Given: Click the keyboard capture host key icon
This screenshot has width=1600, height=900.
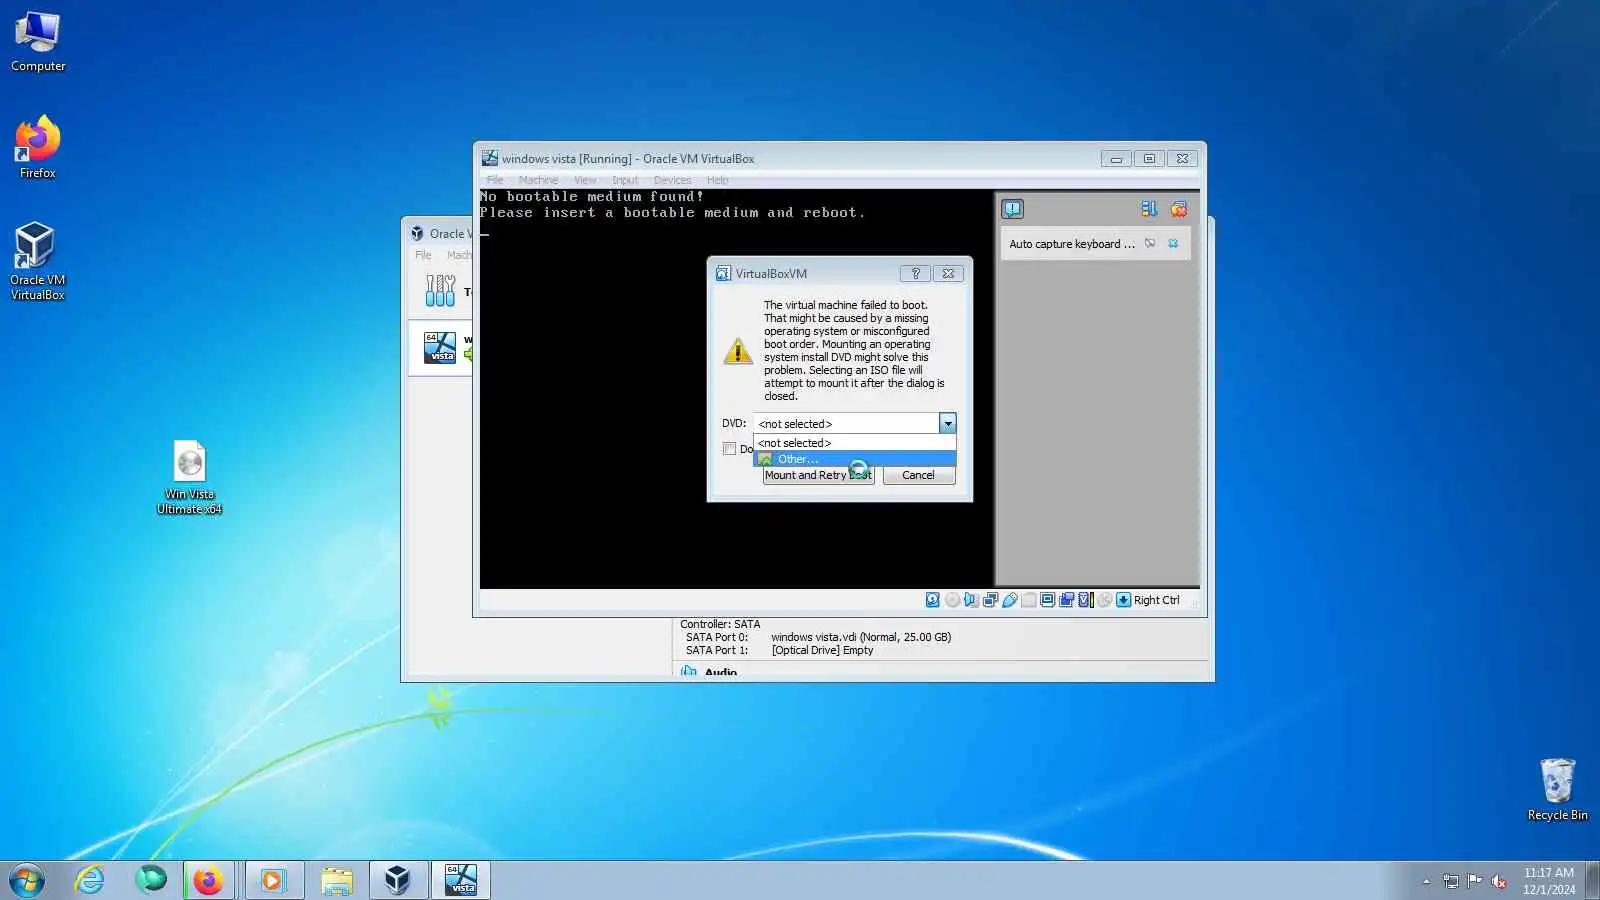Looking at the screenshot, I should tap(1123, 600).
